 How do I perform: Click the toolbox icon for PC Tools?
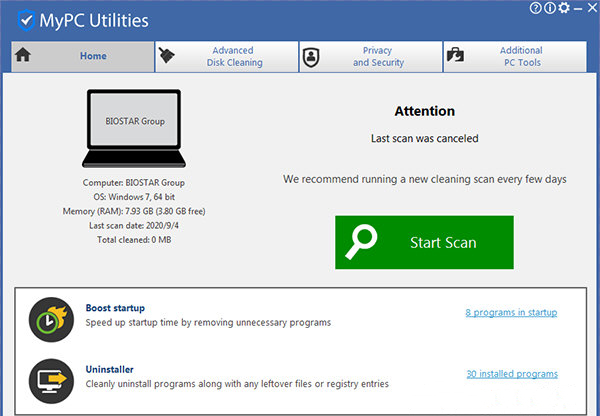(455, 55)
